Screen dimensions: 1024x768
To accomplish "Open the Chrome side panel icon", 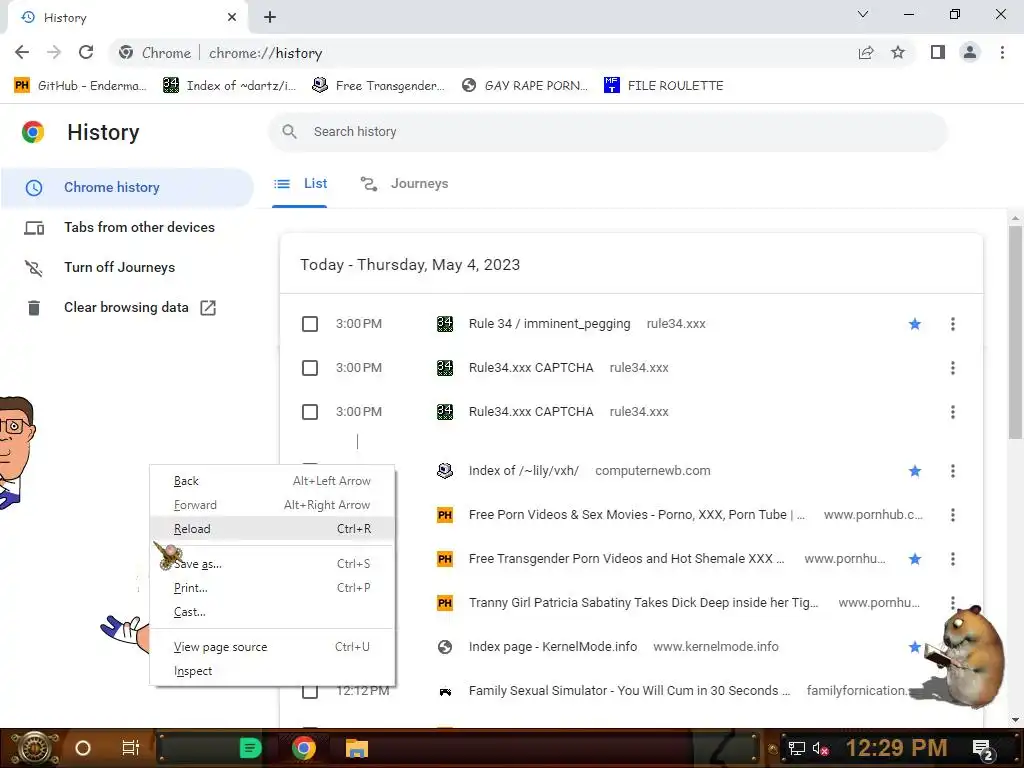I will 938,52.
